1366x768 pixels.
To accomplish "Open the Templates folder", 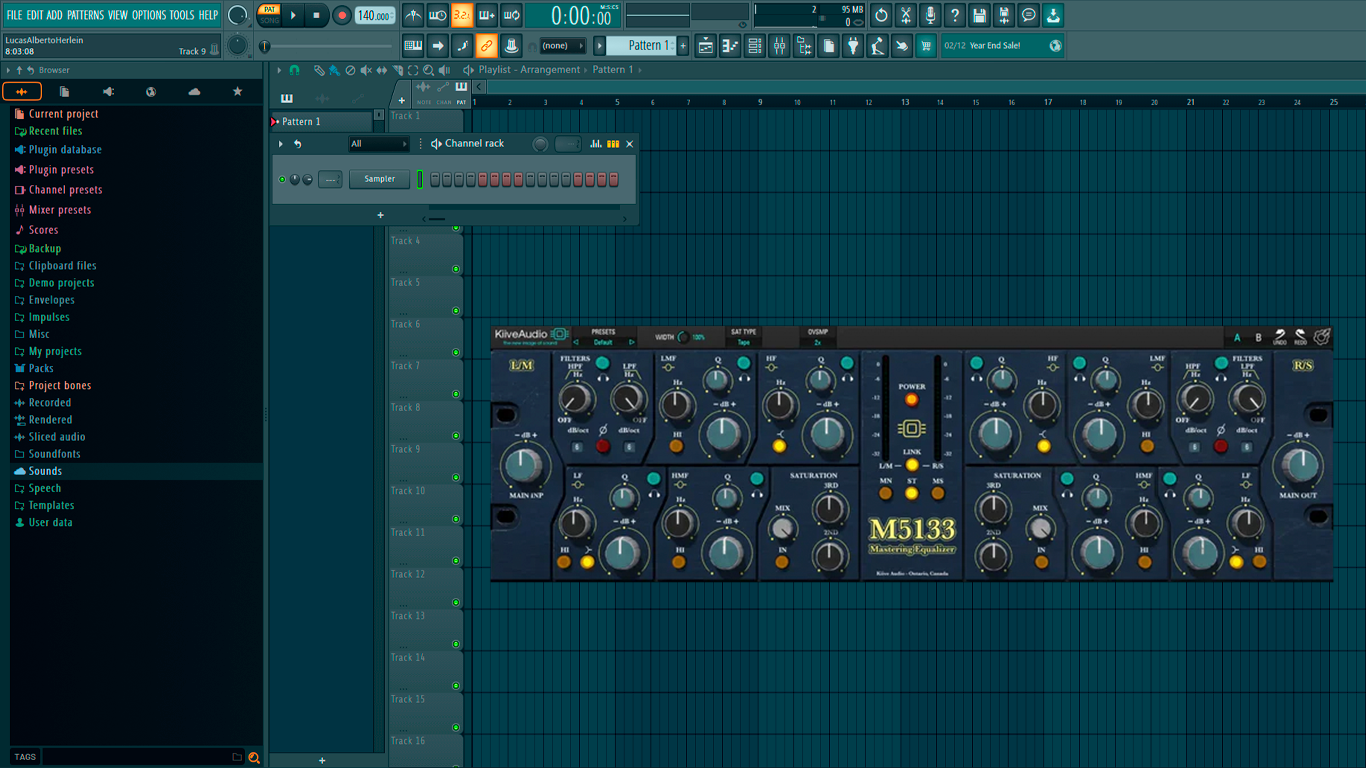I will click(52, 505).
